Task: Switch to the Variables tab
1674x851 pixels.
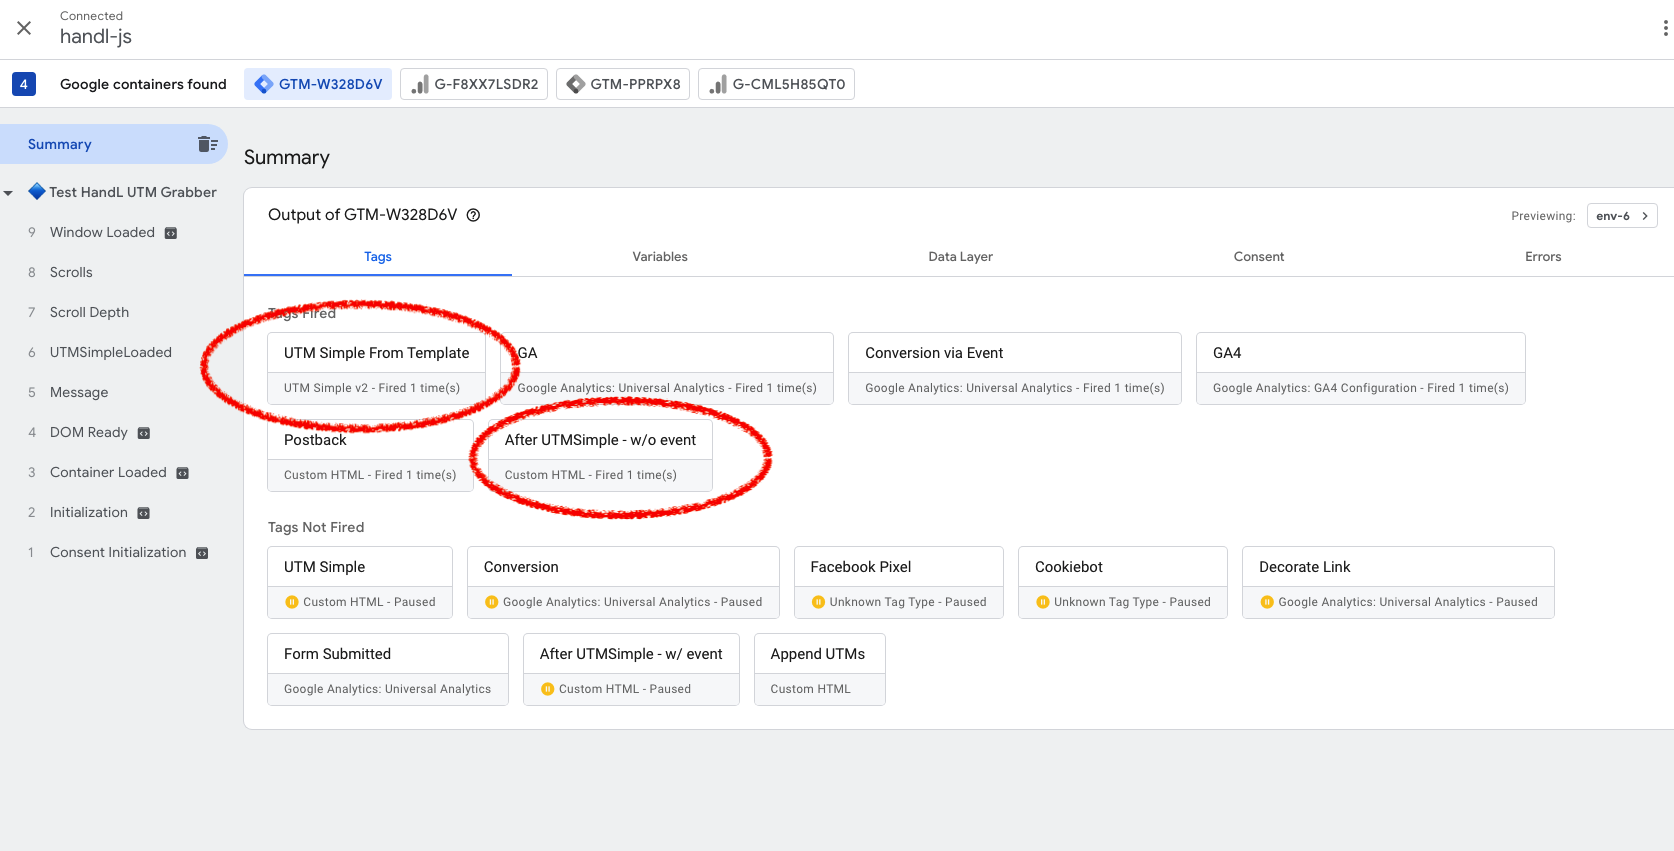Action: click(659, 257)
